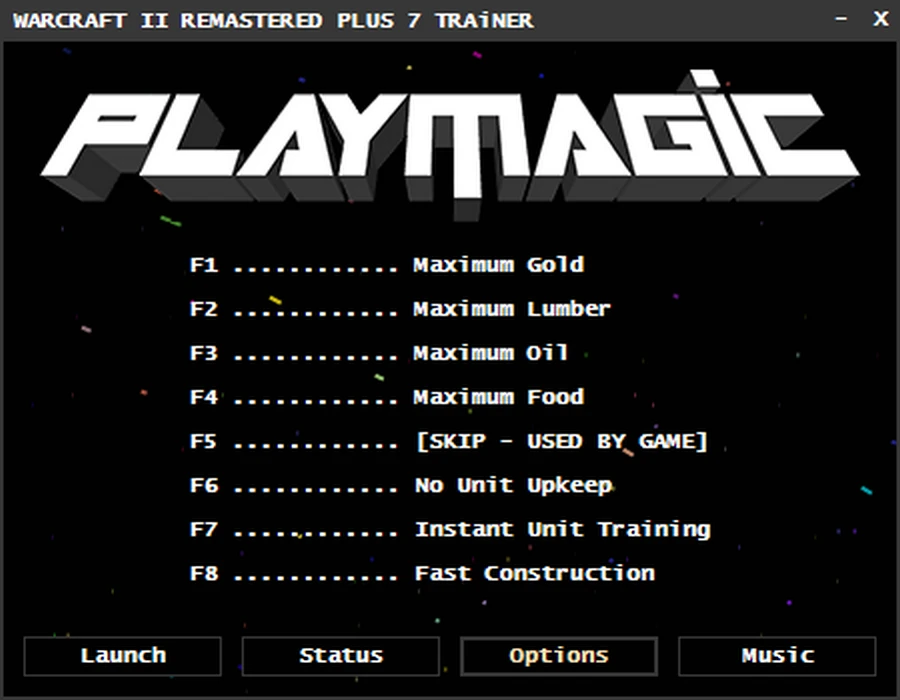Image resolution: width=900 pixels, height=700 pixels.
Task: Select the F7 Instant Unit Training entry
Action: pos(450,530)
